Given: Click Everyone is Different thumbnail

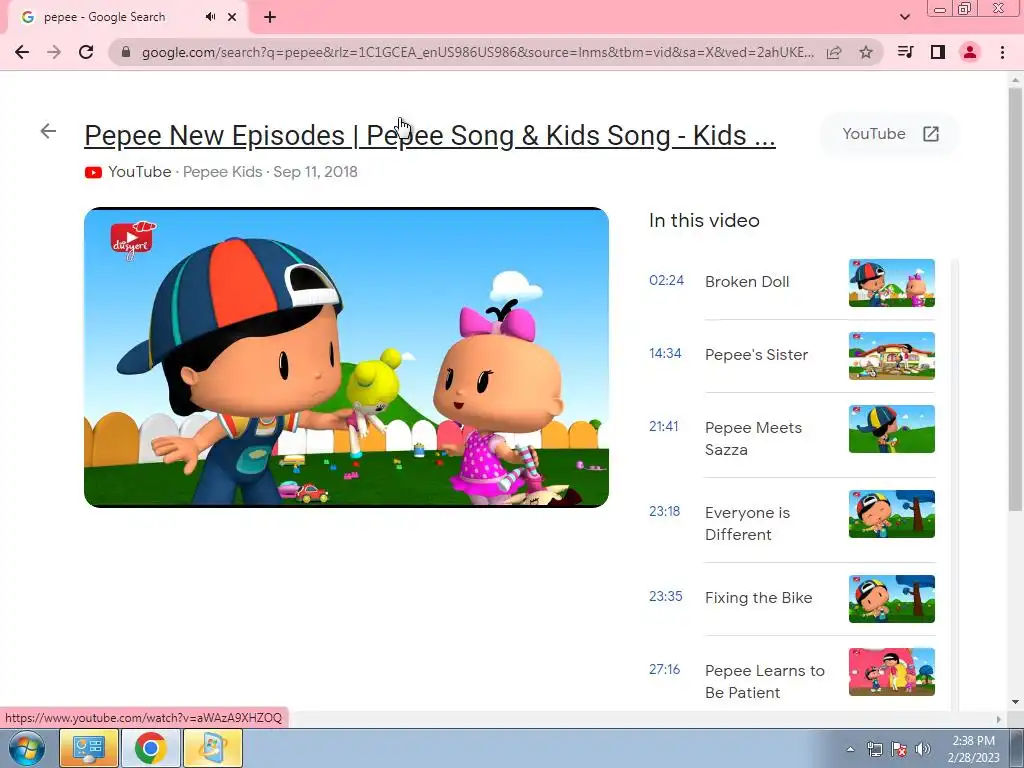Looking at the screenshot, I should [x=891, y=514].
